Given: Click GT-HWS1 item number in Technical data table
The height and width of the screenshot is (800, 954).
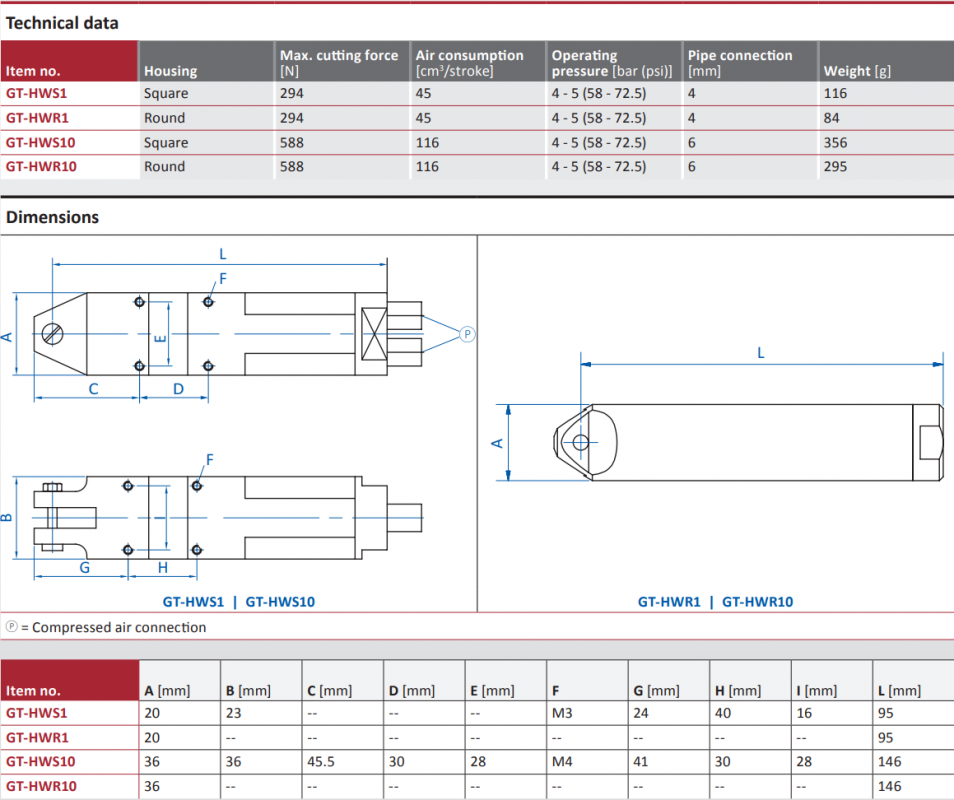Looking at the screenshot, I should pyautogui.click(x=37, y=93).
